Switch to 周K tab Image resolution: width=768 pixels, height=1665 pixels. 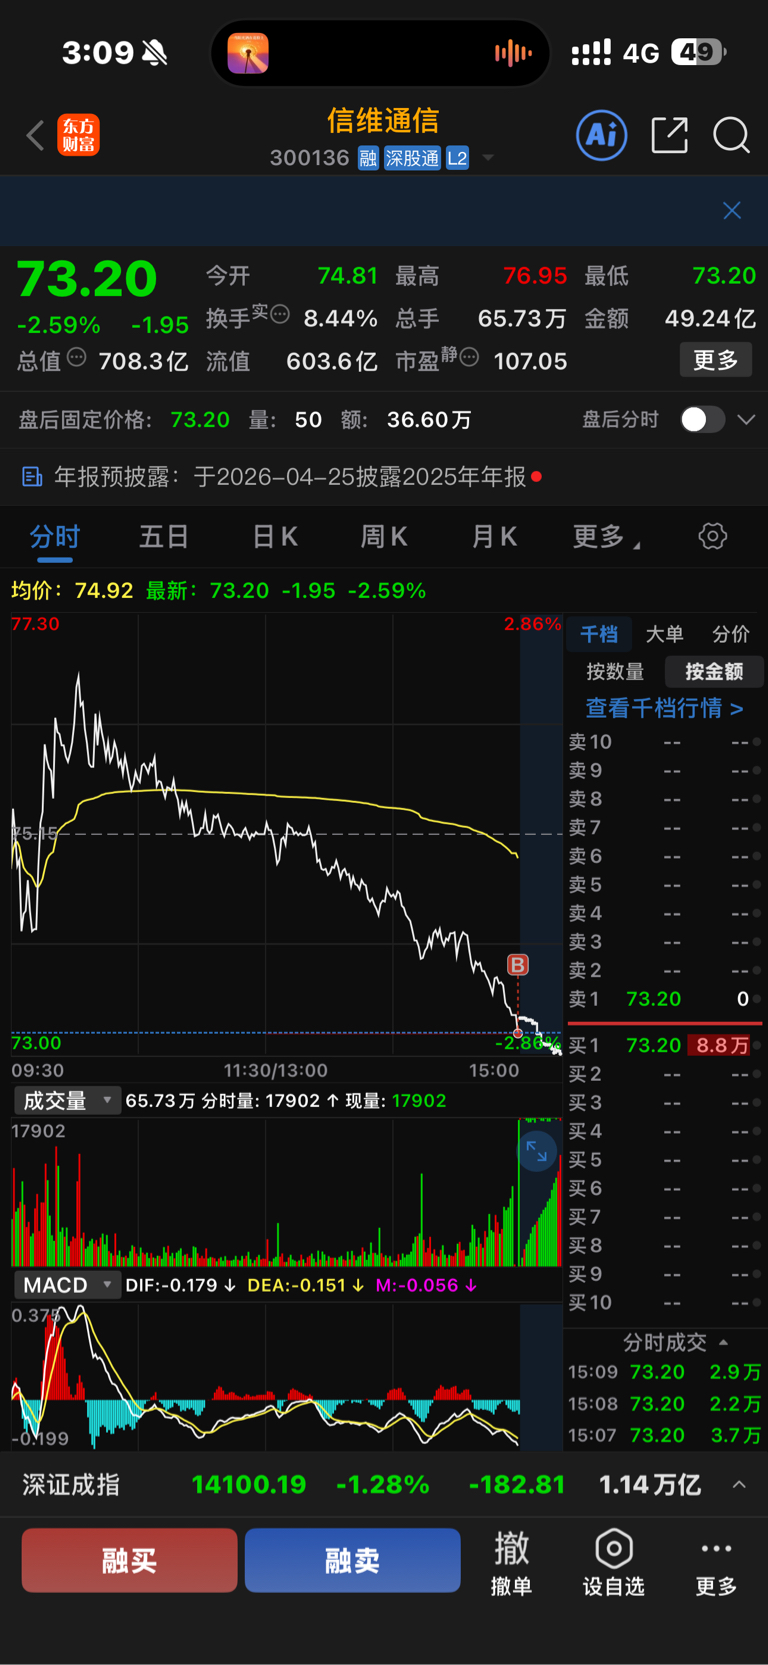384,537
